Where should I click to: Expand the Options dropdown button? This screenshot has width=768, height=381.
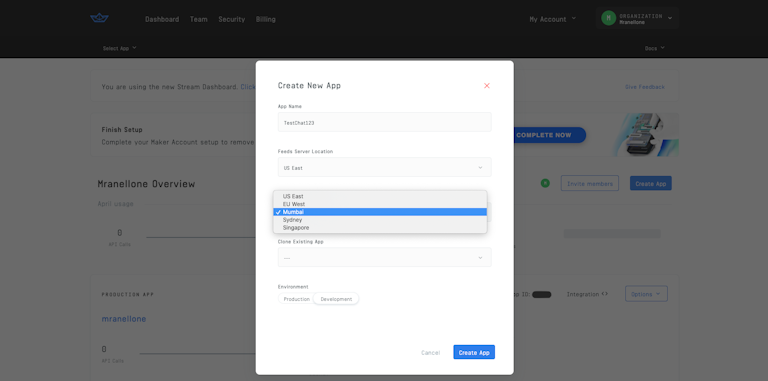click(646, 294)
